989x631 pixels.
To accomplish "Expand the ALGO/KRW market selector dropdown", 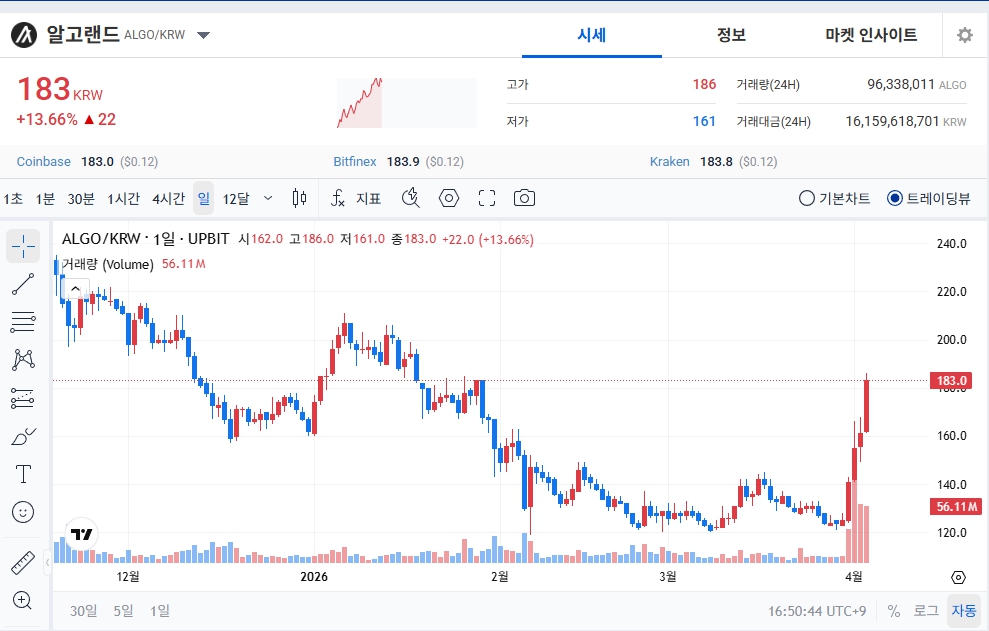I will click(203, 35).
